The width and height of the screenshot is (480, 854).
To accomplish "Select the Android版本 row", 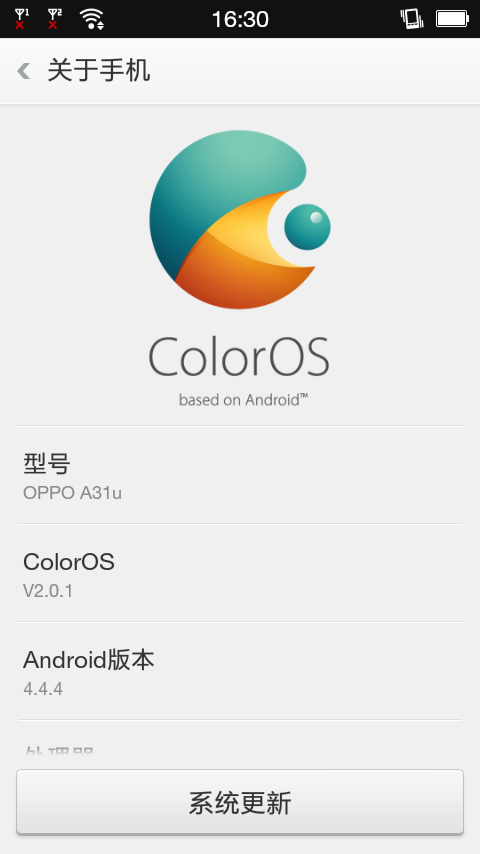I will [240, 671].
